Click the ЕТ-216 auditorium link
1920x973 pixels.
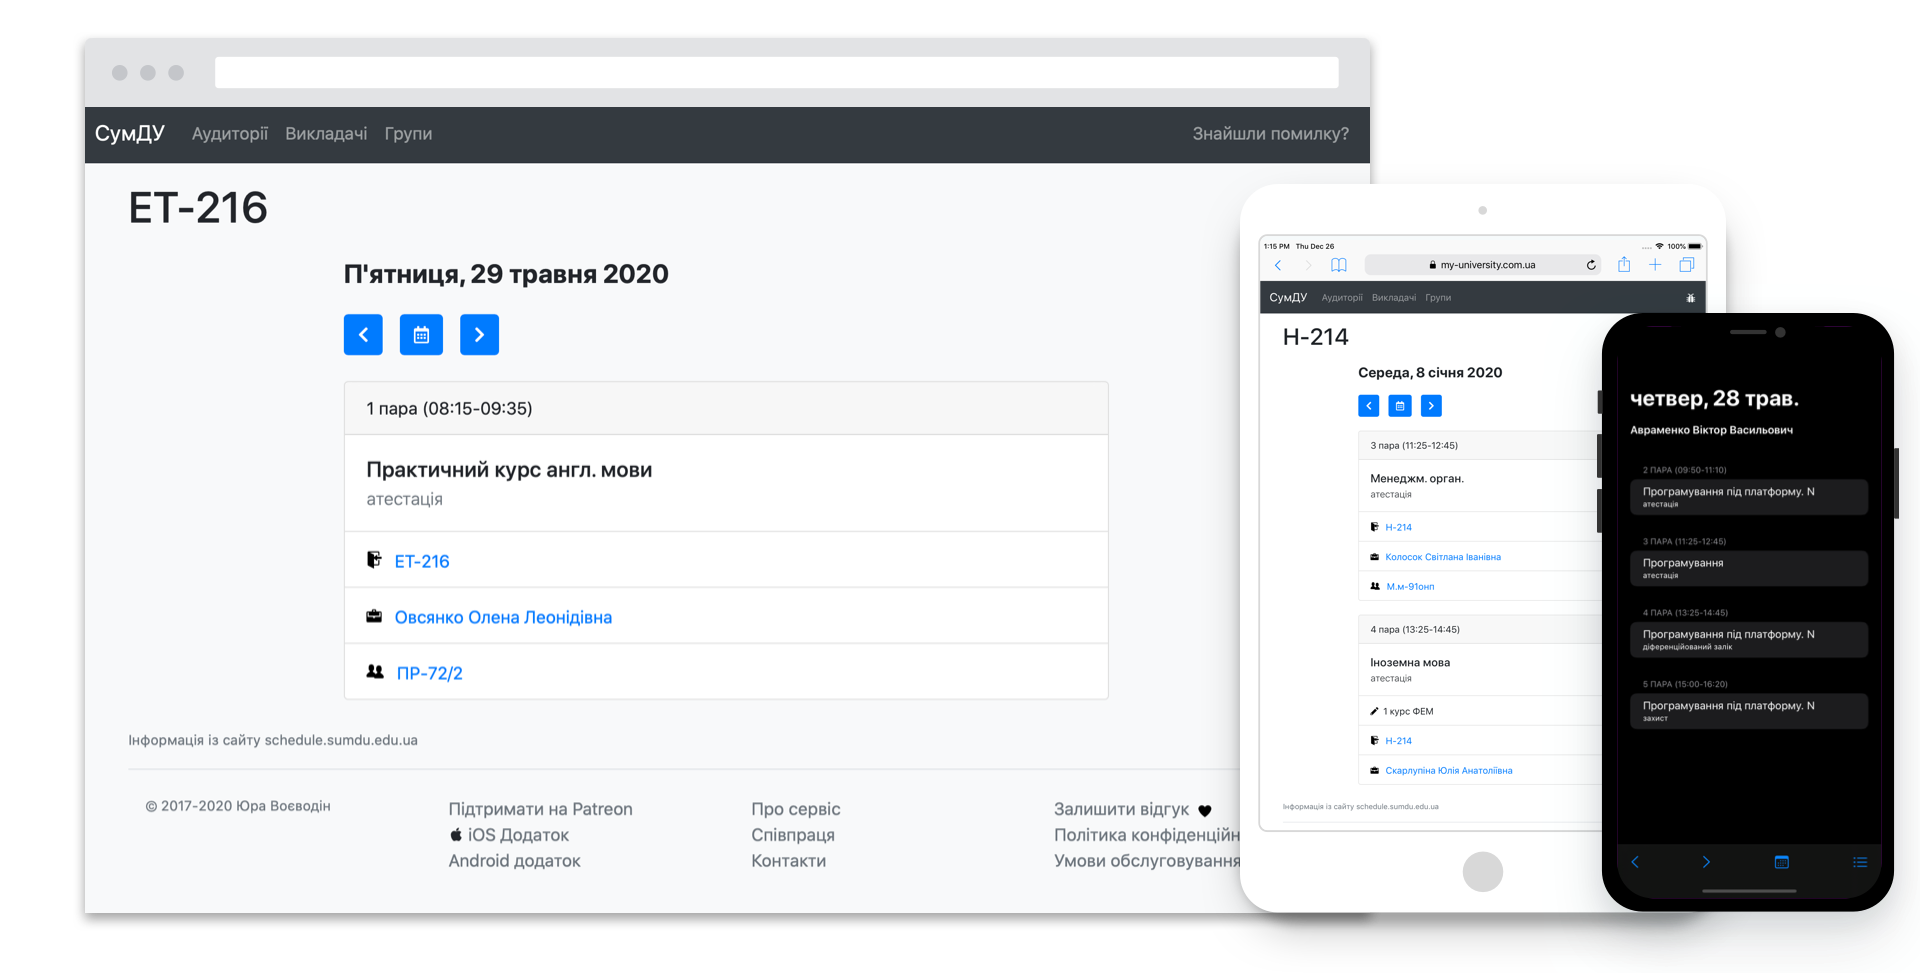point(422,562)
